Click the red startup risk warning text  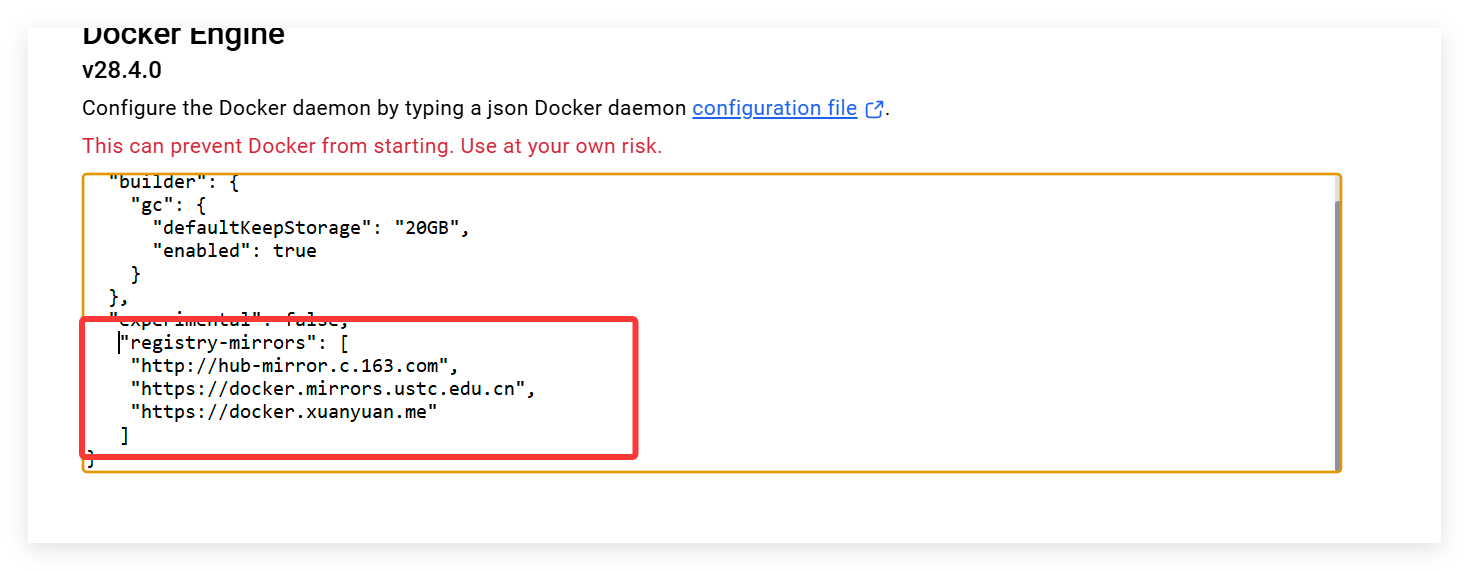(372, 146)
